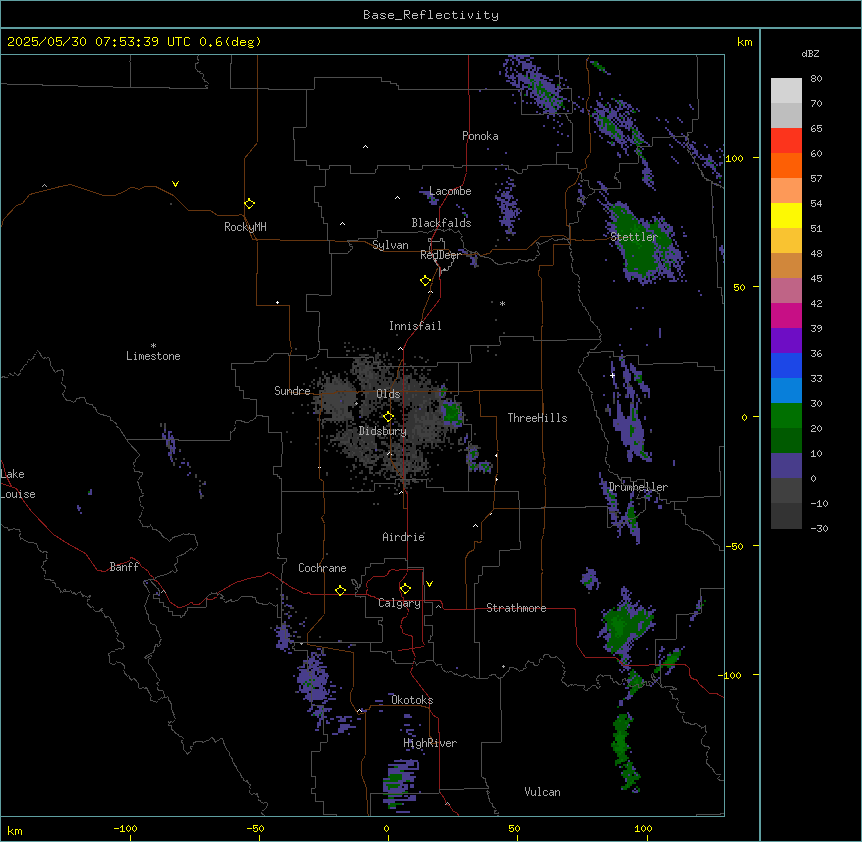Screen dimensions: 862x842
Task: Click the Calgary city label
Action: (x=399, y=603)
